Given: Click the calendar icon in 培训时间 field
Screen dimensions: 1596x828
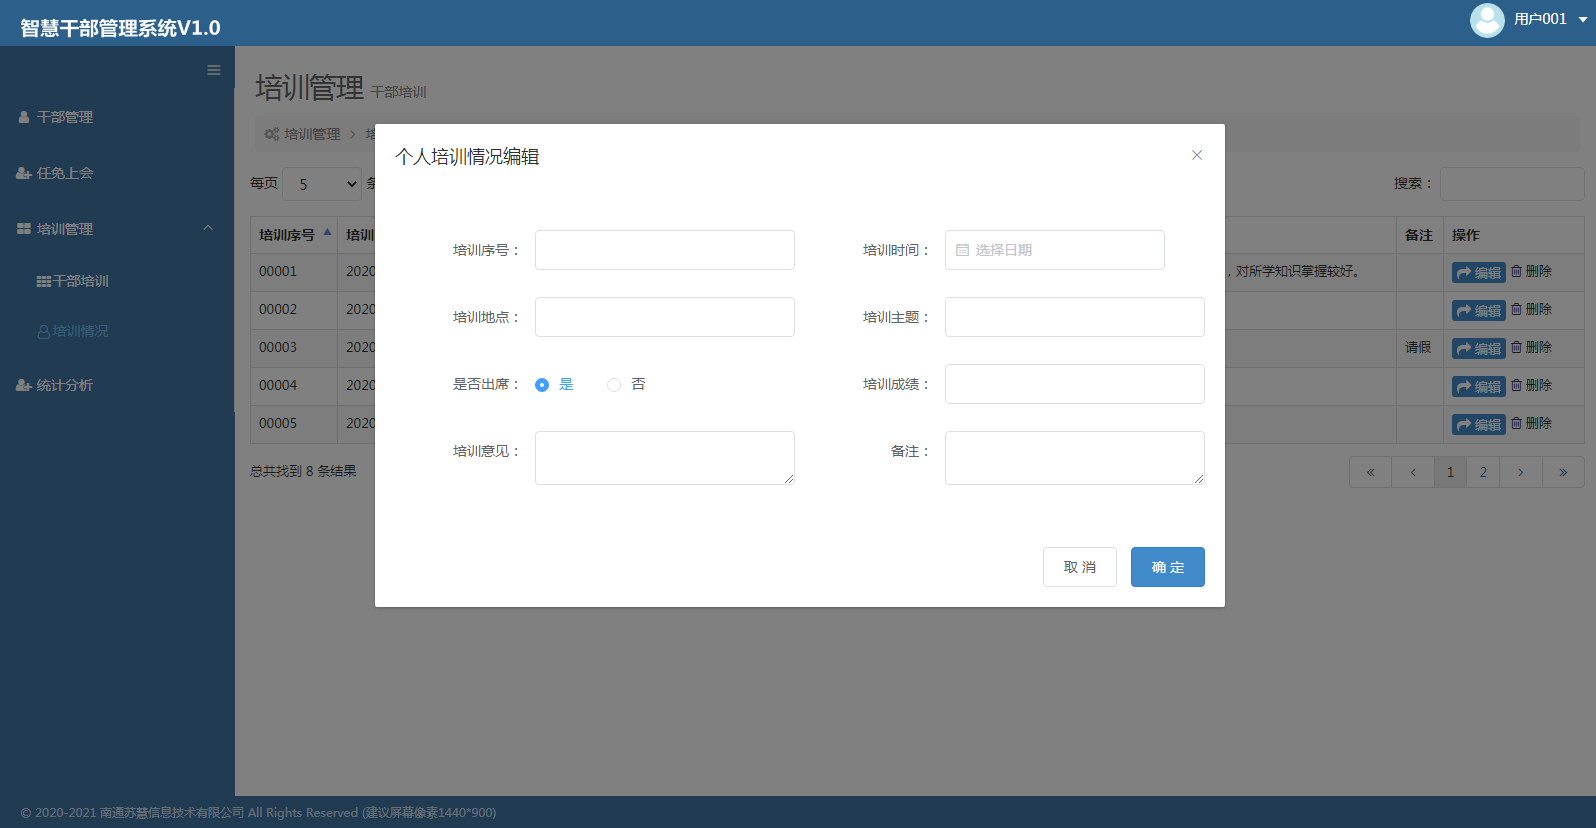Looking at the screenshot, I should [962, 250].
